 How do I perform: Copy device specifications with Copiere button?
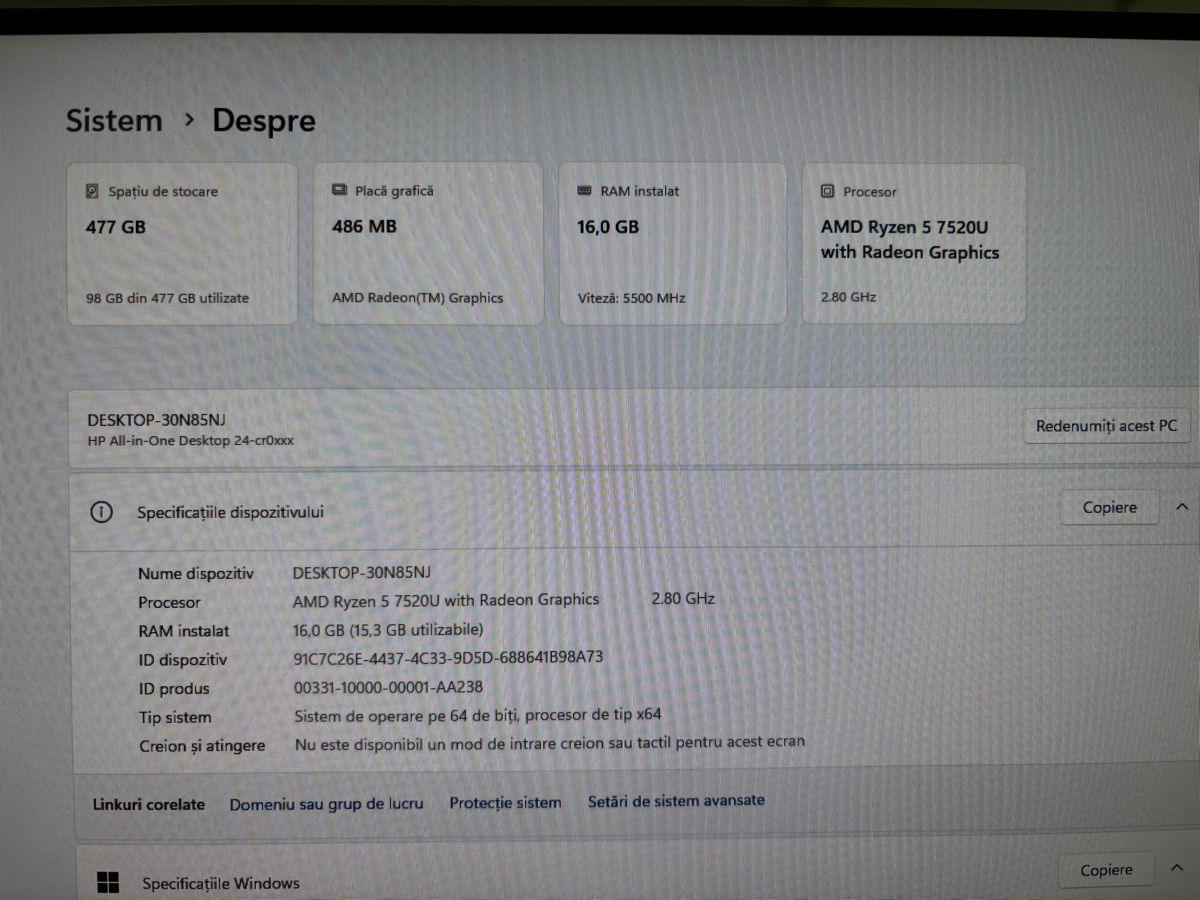pos(1109,508)
